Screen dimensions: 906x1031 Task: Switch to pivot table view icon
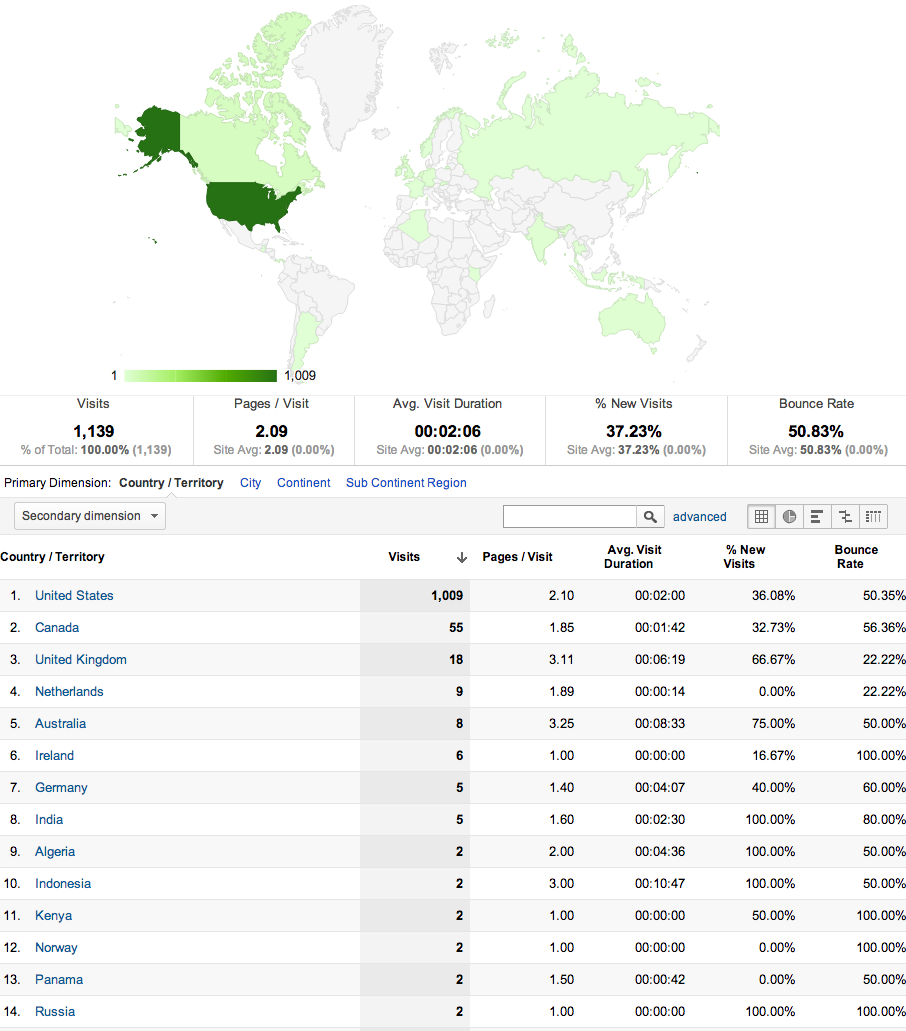click(x=873, y=517)
